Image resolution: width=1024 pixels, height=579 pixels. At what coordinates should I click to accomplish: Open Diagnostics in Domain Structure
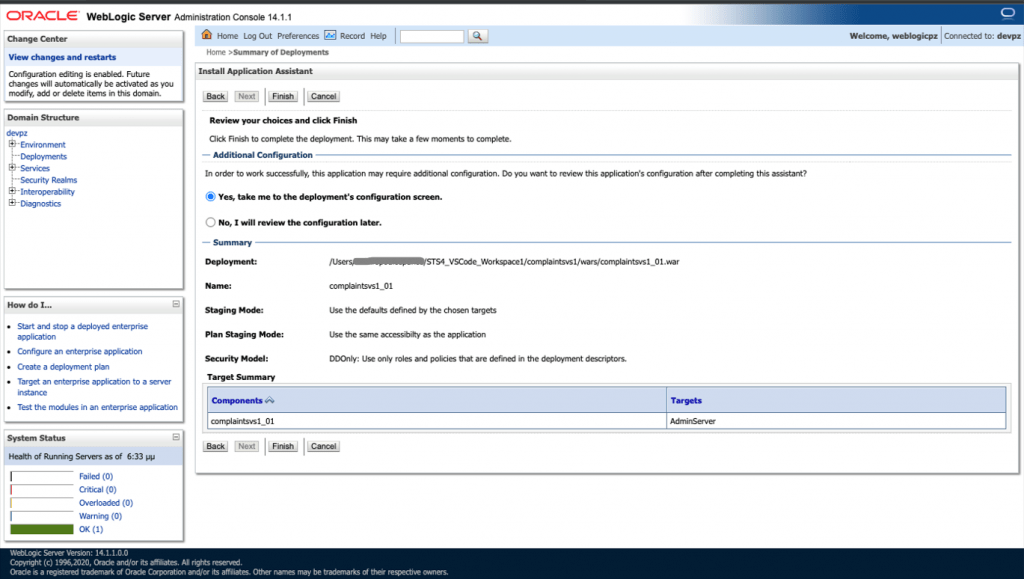pyautogui.click(x=40, y=204)
